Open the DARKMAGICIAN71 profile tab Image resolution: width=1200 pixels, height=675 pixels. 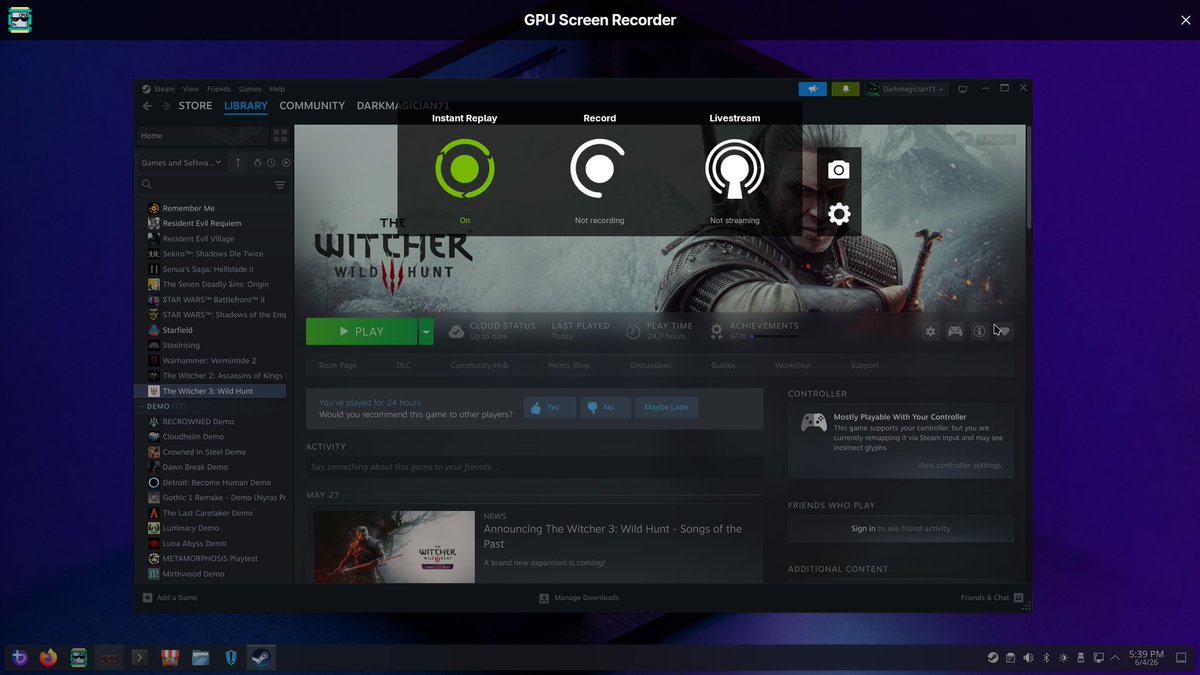tap(405, 106)
